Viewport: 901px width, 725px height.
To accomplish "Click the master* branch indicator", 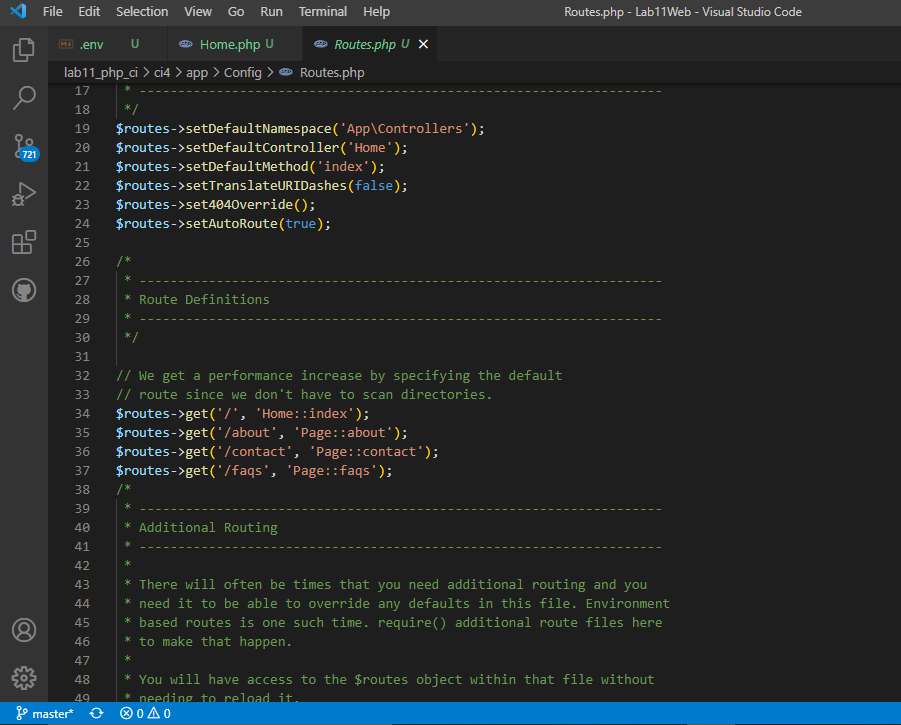I will 44,713.
